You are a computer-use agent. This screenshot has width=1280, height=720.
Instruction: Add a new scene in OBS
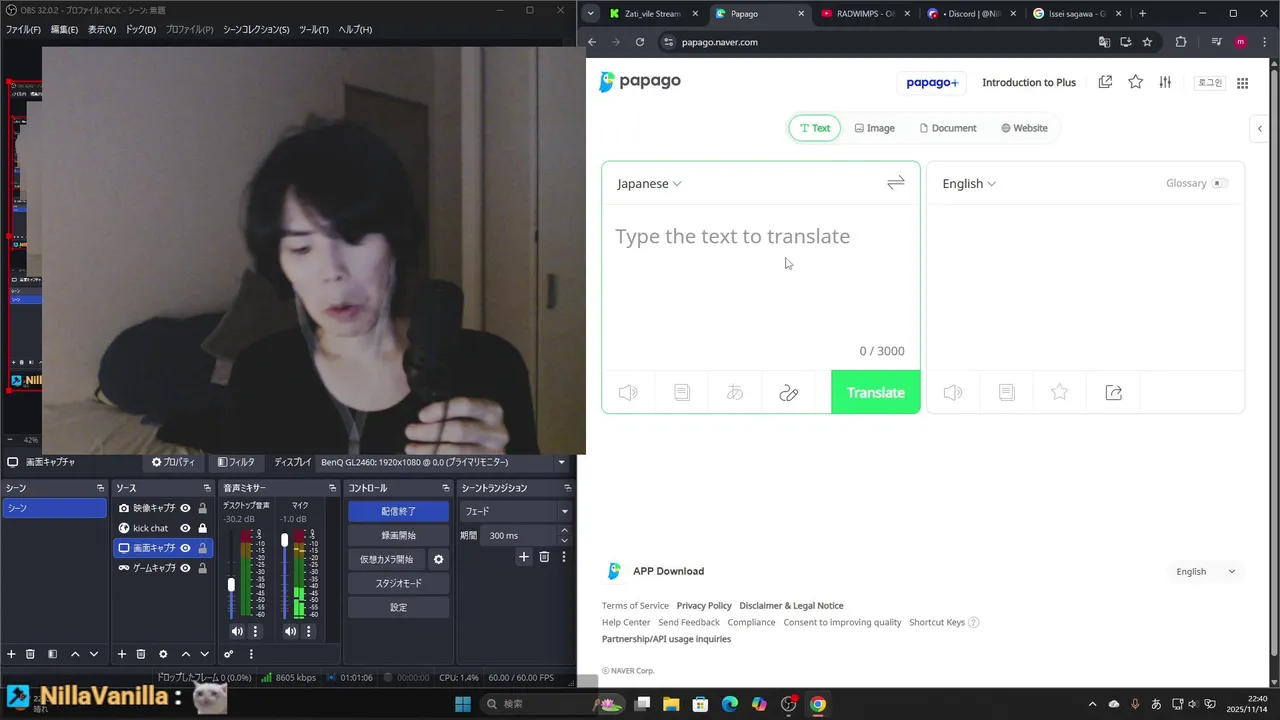(x=11, y=654)
